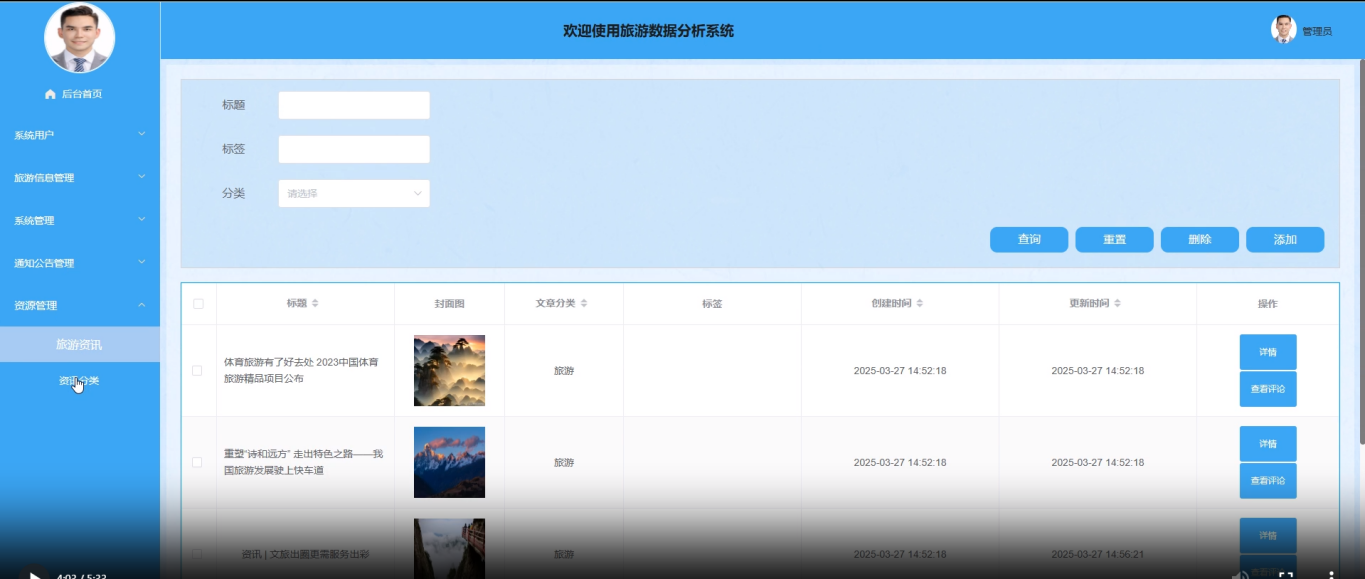1365x579 pixels.
Task: Expand the 系统用户 menu
Action: [x=80, y=135]
